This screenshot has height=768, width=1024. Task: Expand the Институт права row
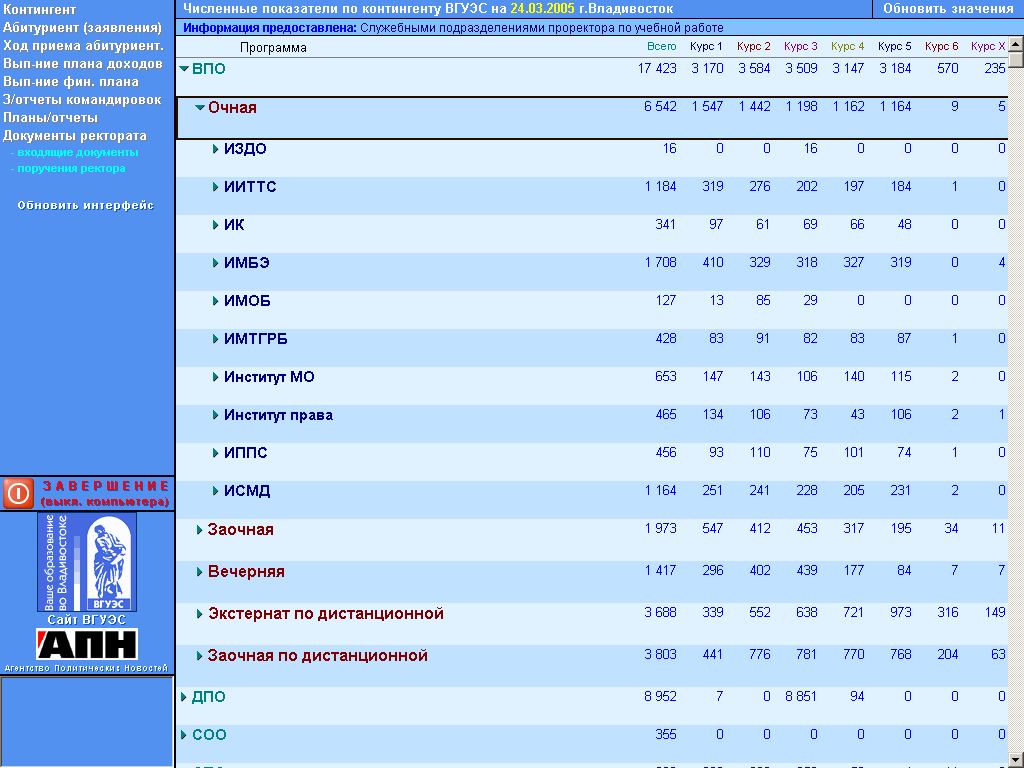(216, 415)
